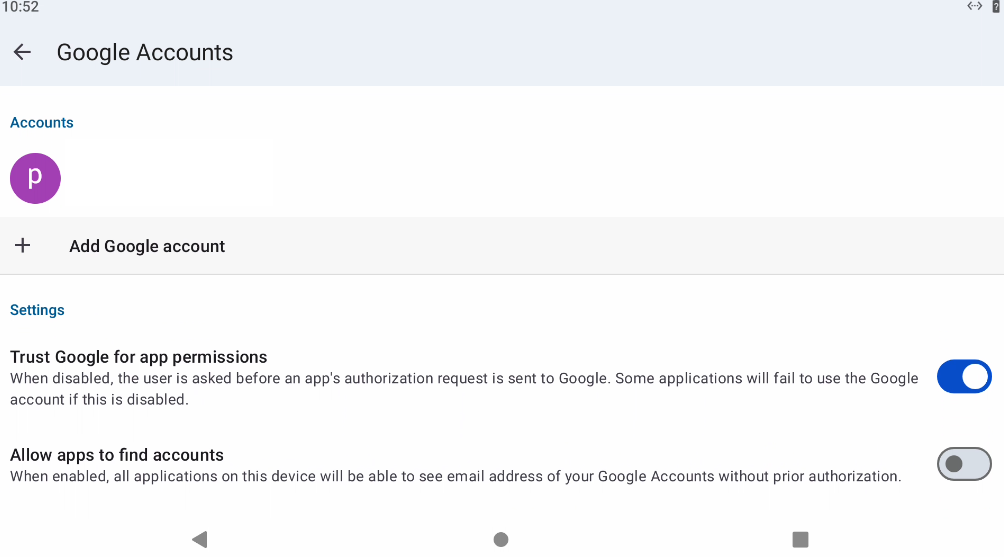Image resolution: width=1004 pixels, height=557 pixels.
Task: Tap the Allow apps description text
Action: 455,476
